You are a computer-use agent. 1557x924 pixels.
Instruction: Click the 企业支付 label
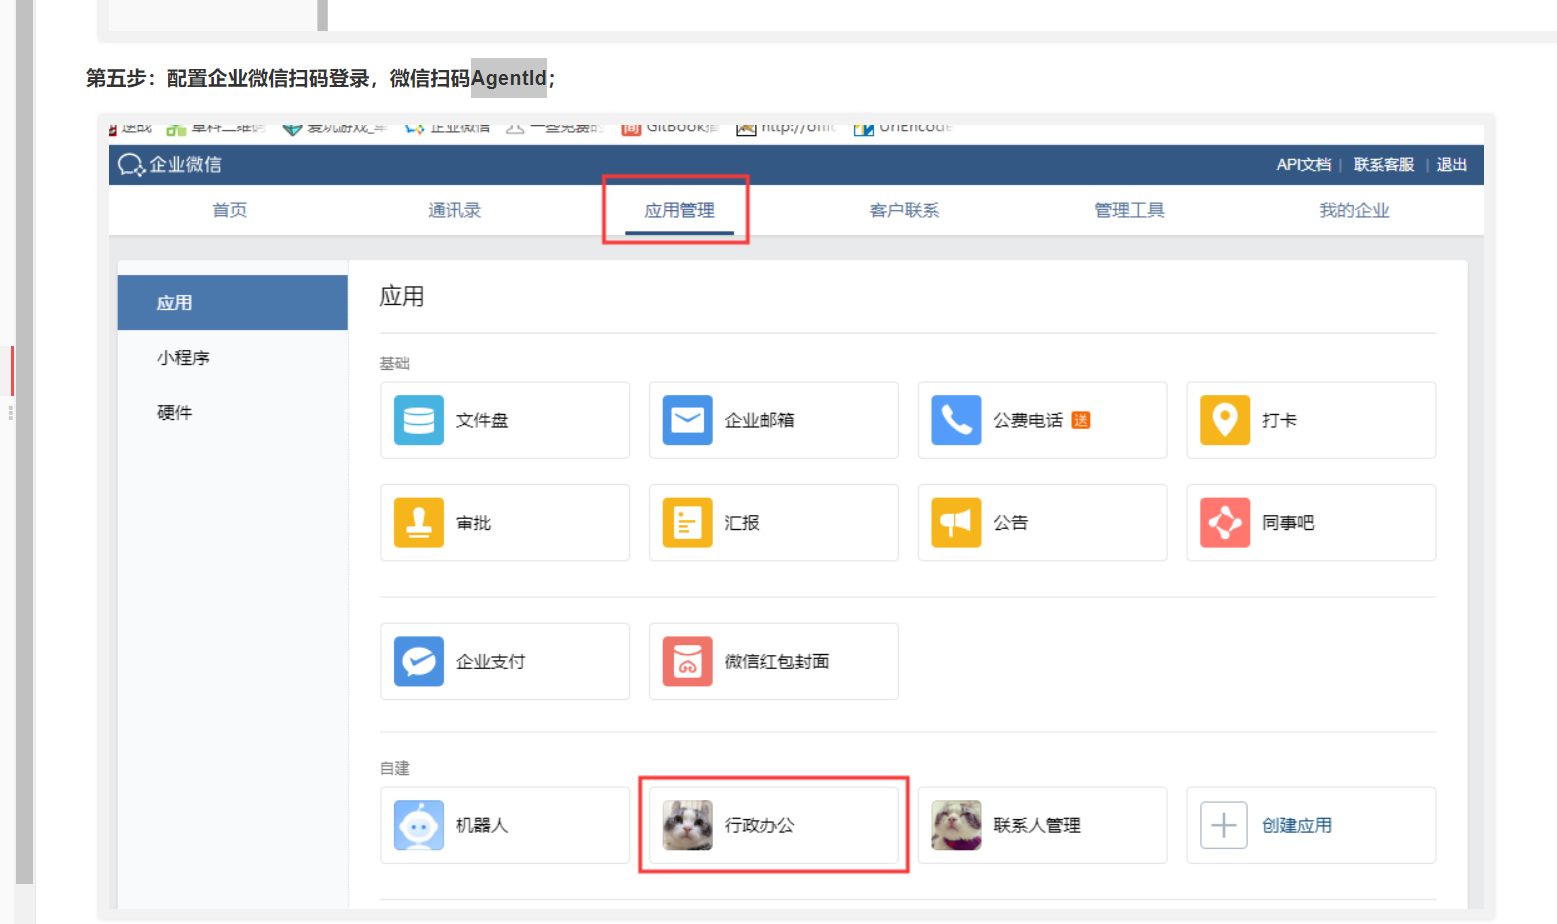tap(490, 661)
